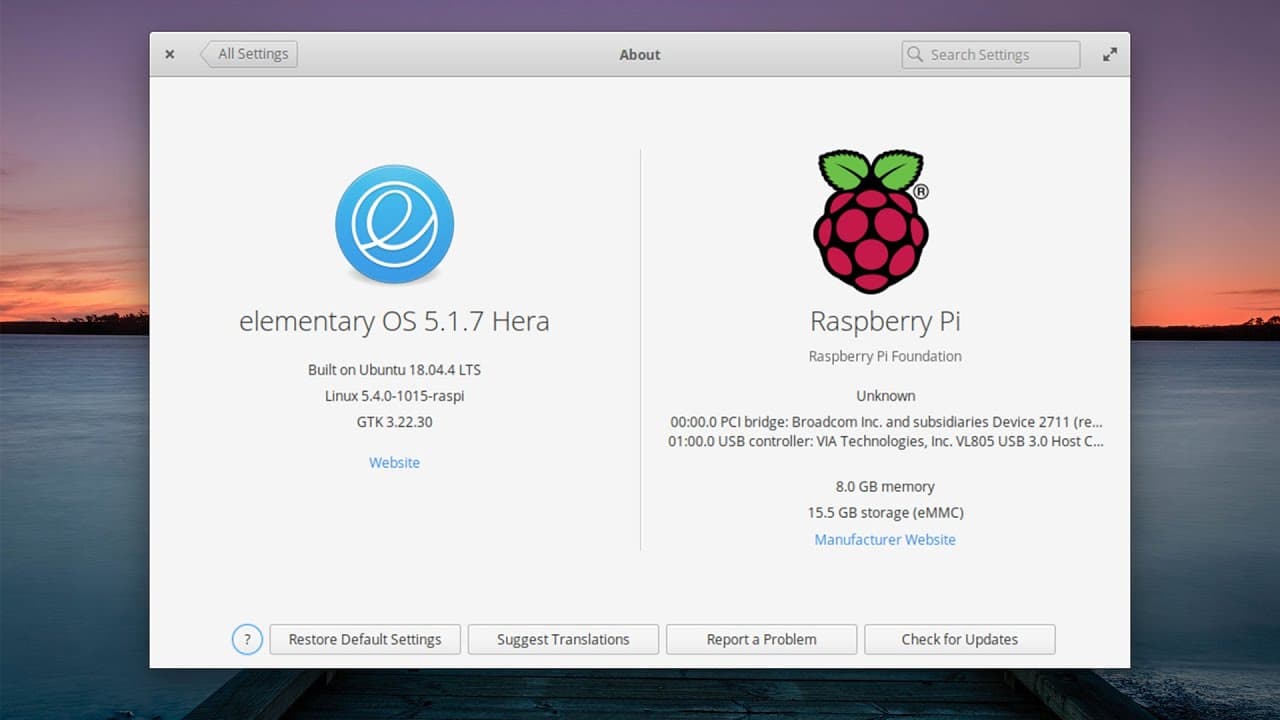Close the About settings window
Image resolution: width=1280 pixels, height=720 pixels.
(x=170, y=55)
